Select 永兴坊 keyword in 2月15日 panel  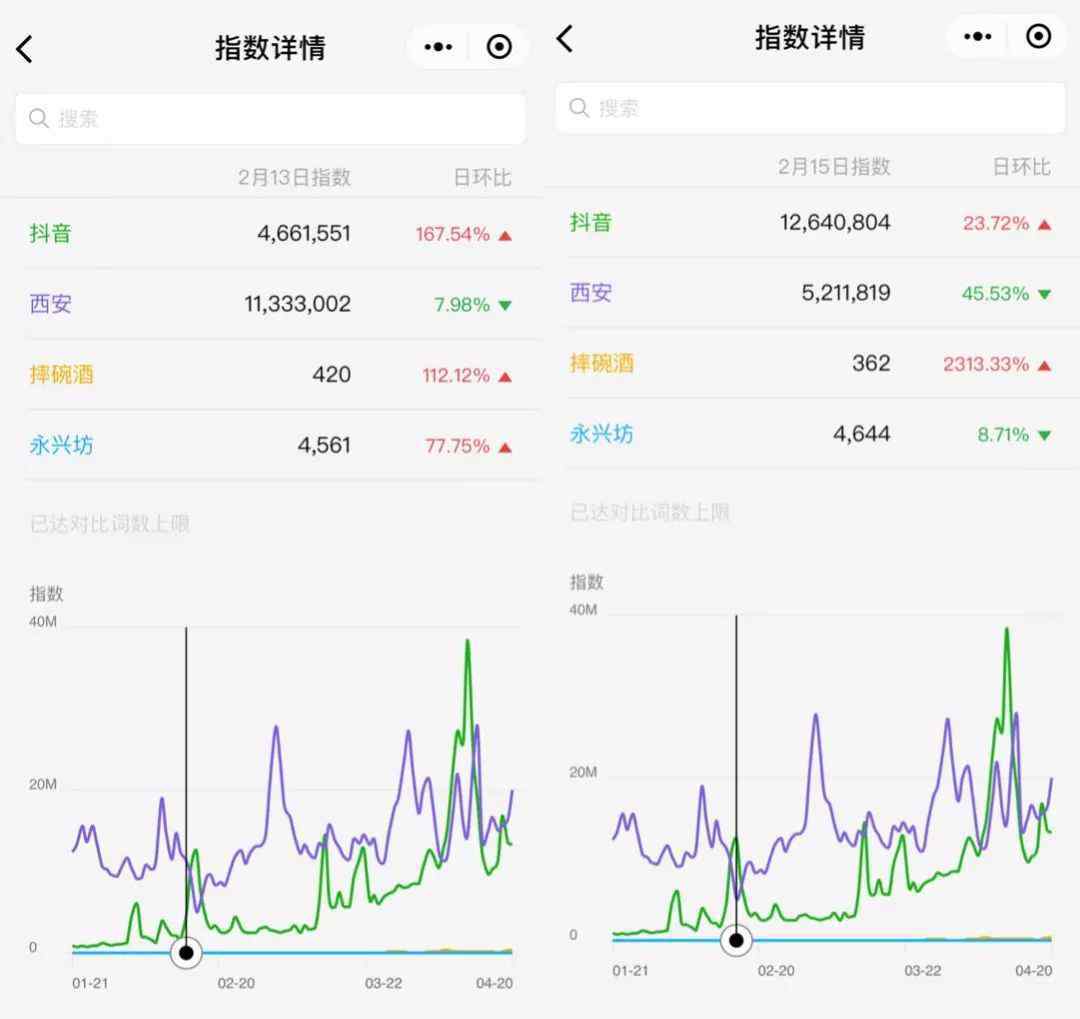pyautogui.click(x=601, y=434)
